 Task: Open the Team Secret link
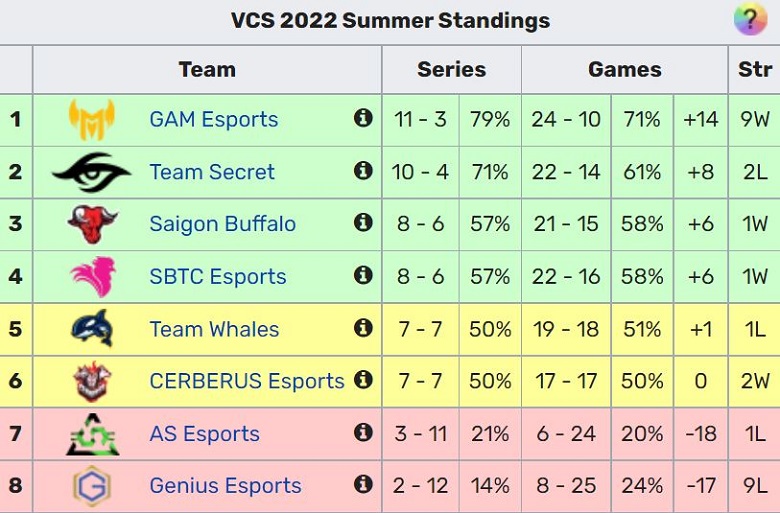(212, 172)
